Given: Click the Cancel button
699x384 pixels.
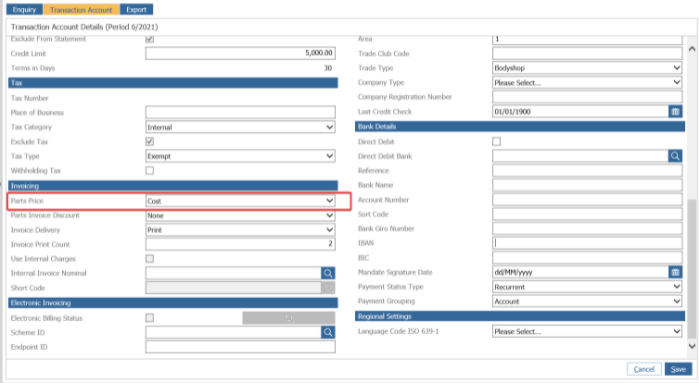Looking at the screenshot, I should (x=644, y=369).
